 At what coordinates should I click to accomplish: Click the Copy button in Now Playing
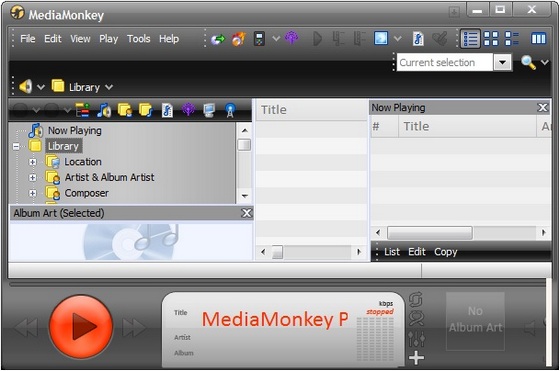point(446,252)
